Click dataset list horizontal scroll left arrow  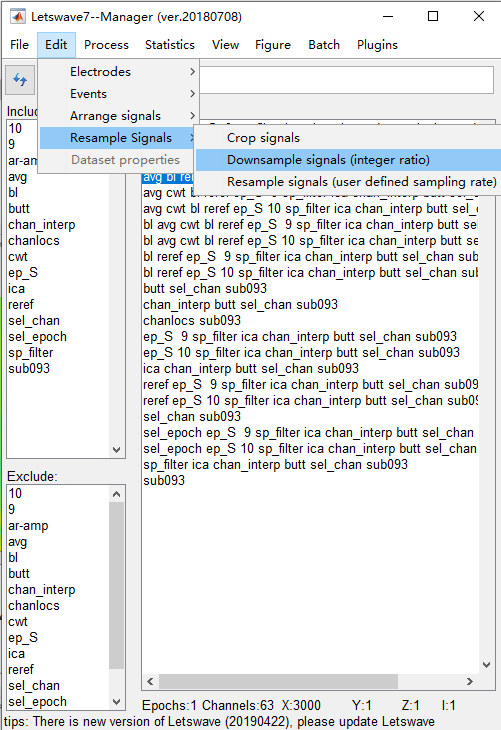[150, 682]
